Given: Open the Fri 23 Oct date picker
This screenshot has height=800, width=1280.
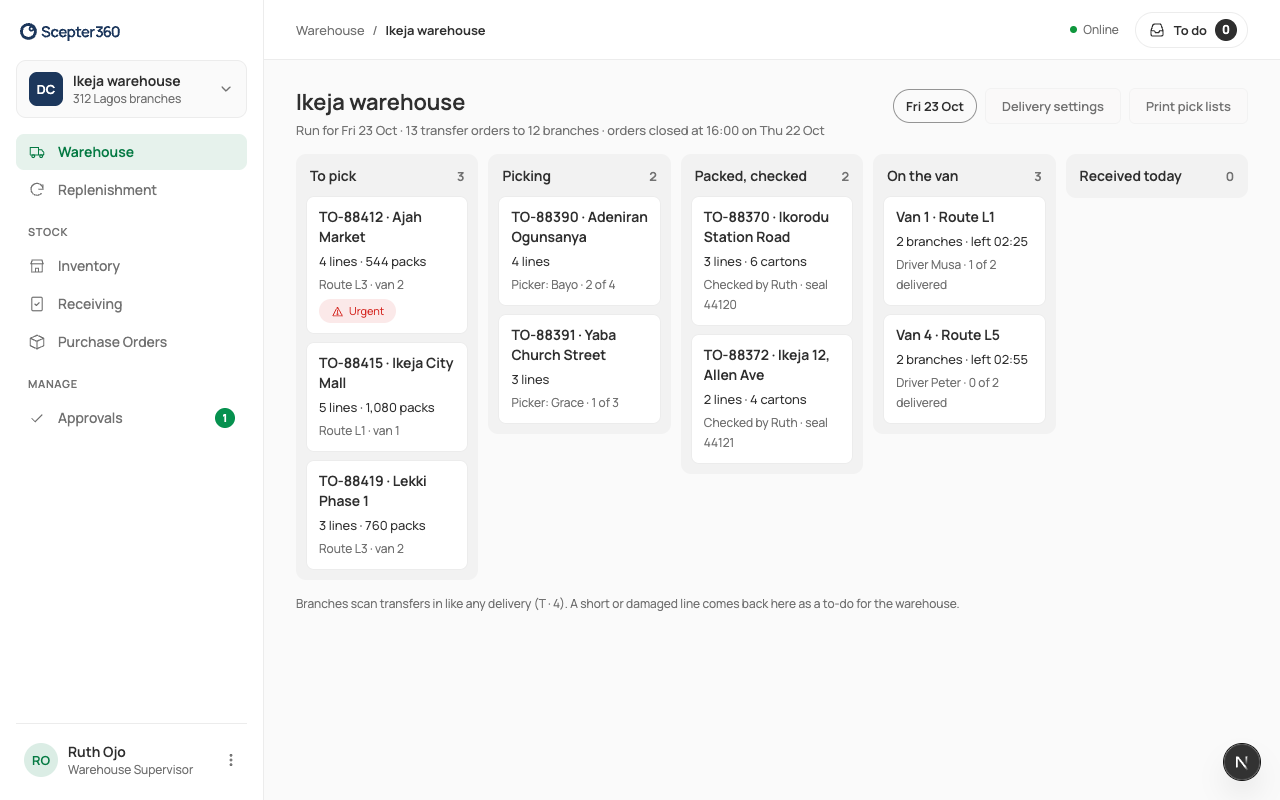Looking at the screenshot, I should tap(935, 106).
